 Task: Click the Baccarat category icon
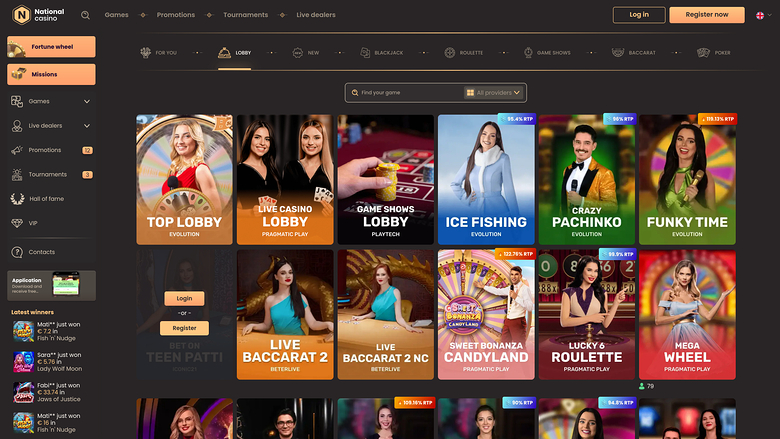[618, 53]
